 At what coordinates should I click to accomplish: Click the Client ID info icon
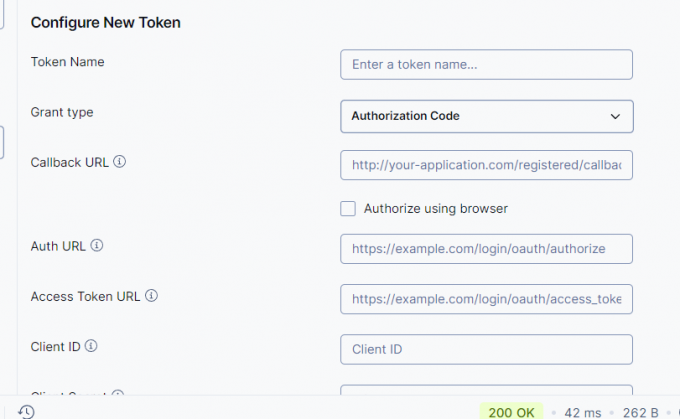click(x=91, y=346)
